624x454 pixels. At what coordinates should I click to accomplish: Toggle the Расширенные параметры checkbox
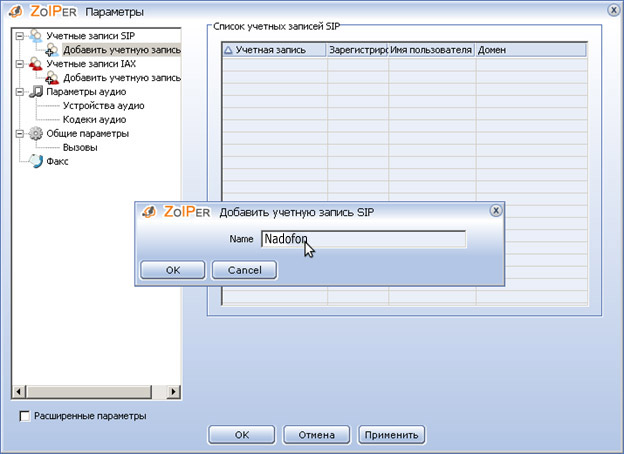(25, 416)
